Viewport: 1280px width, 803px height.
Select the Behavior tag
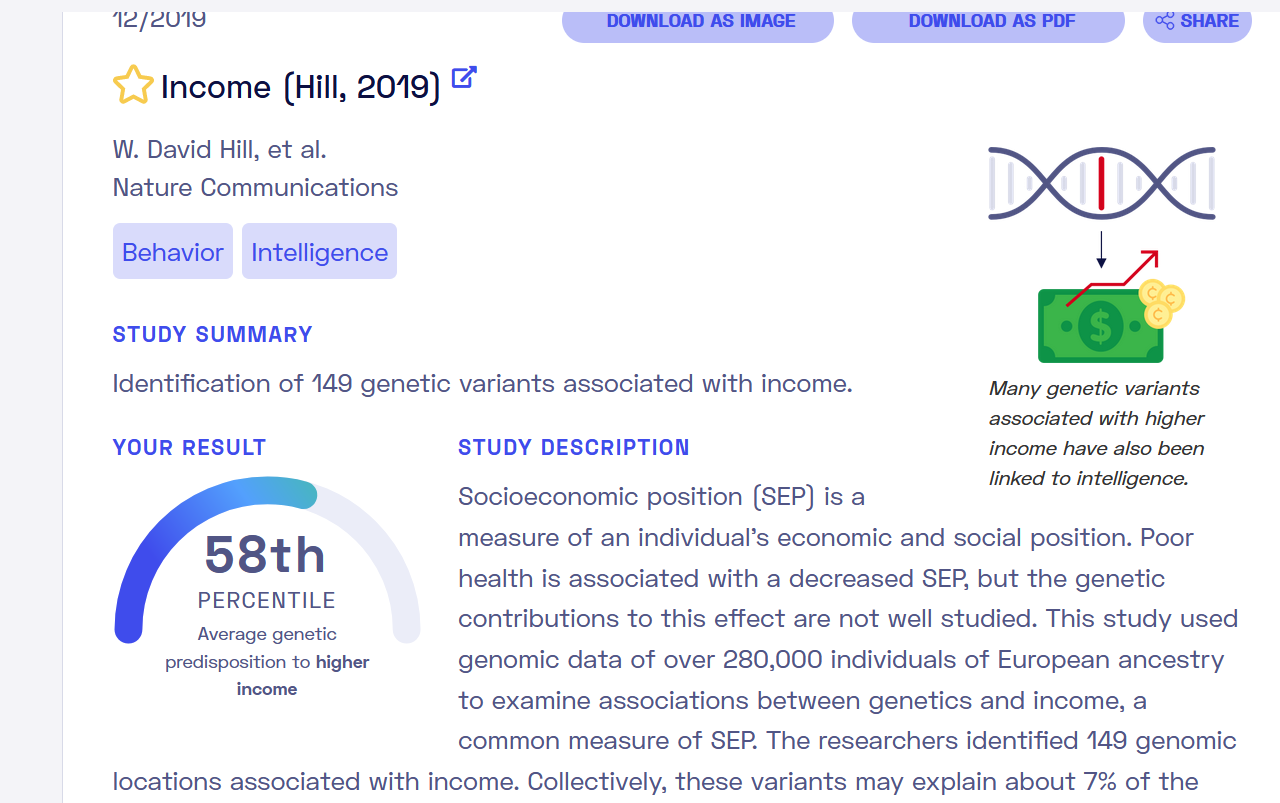(x=173, y=251)
